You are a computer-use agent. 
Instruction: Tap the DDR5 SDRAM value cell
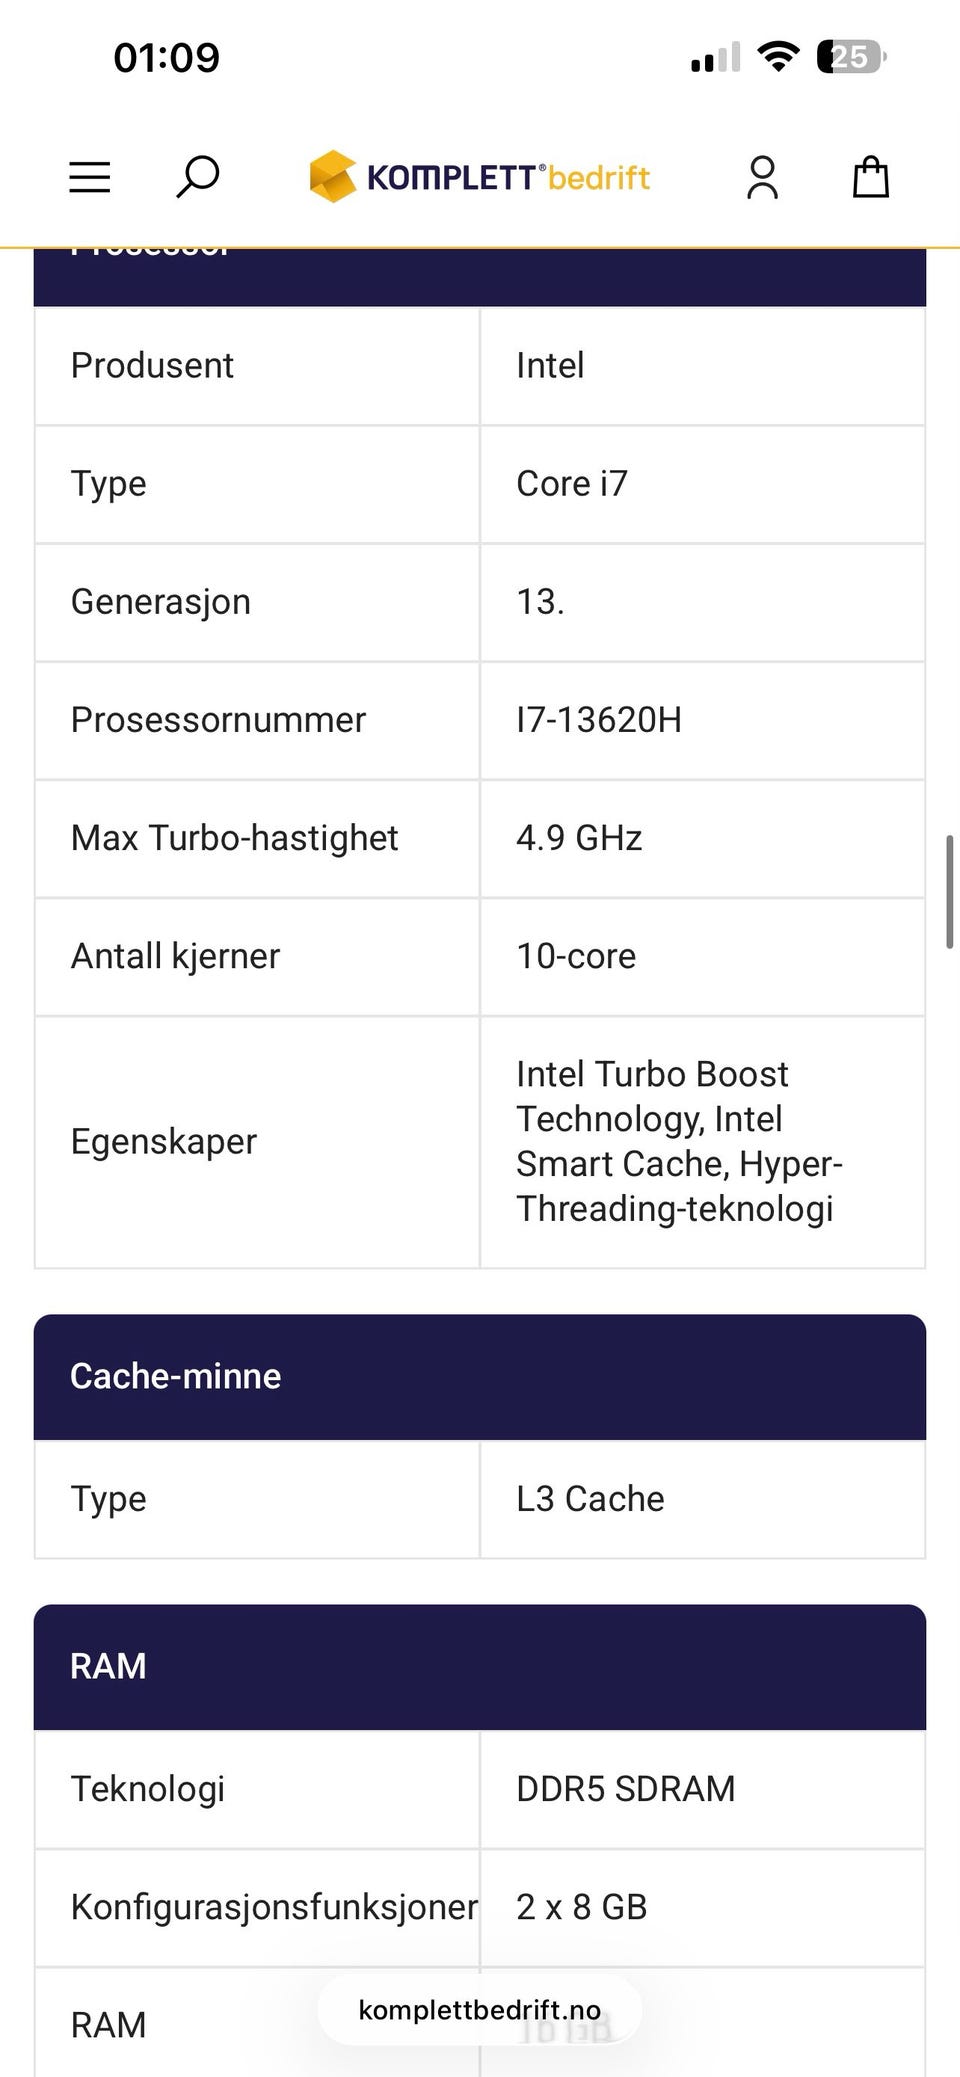[x=703, y=1789]
